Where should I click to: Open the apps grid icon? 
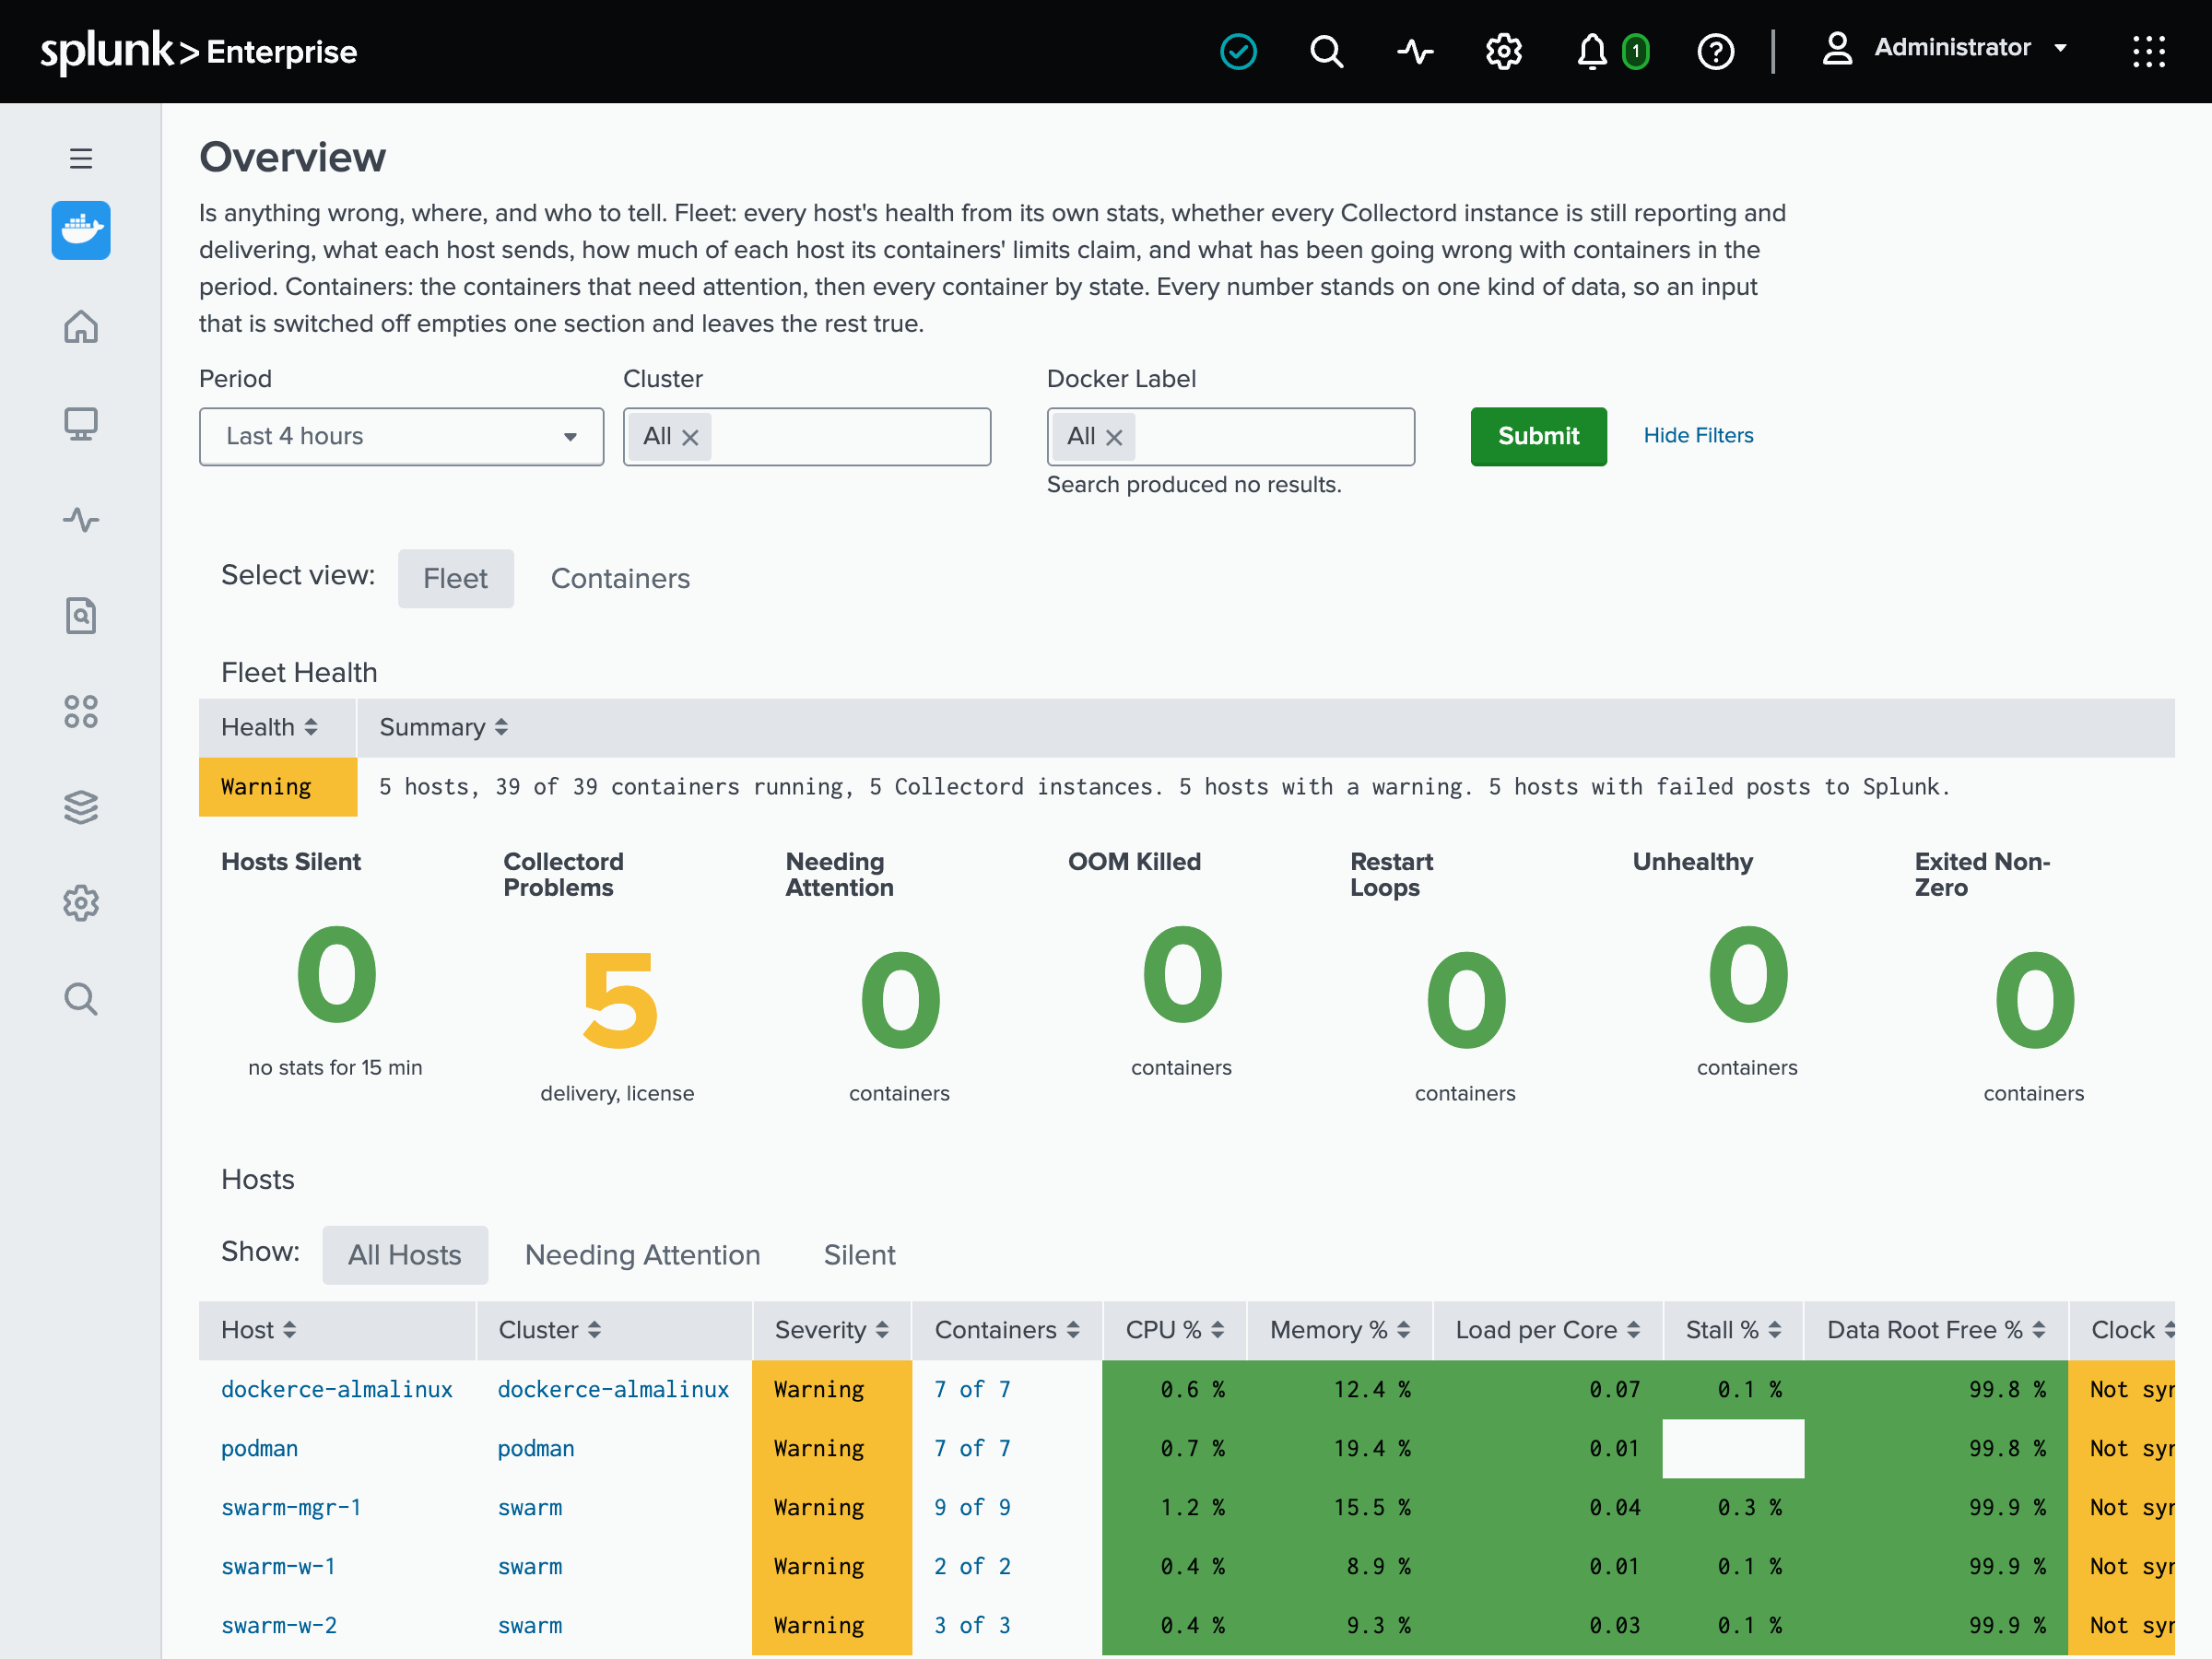[x=2148, y=51]
